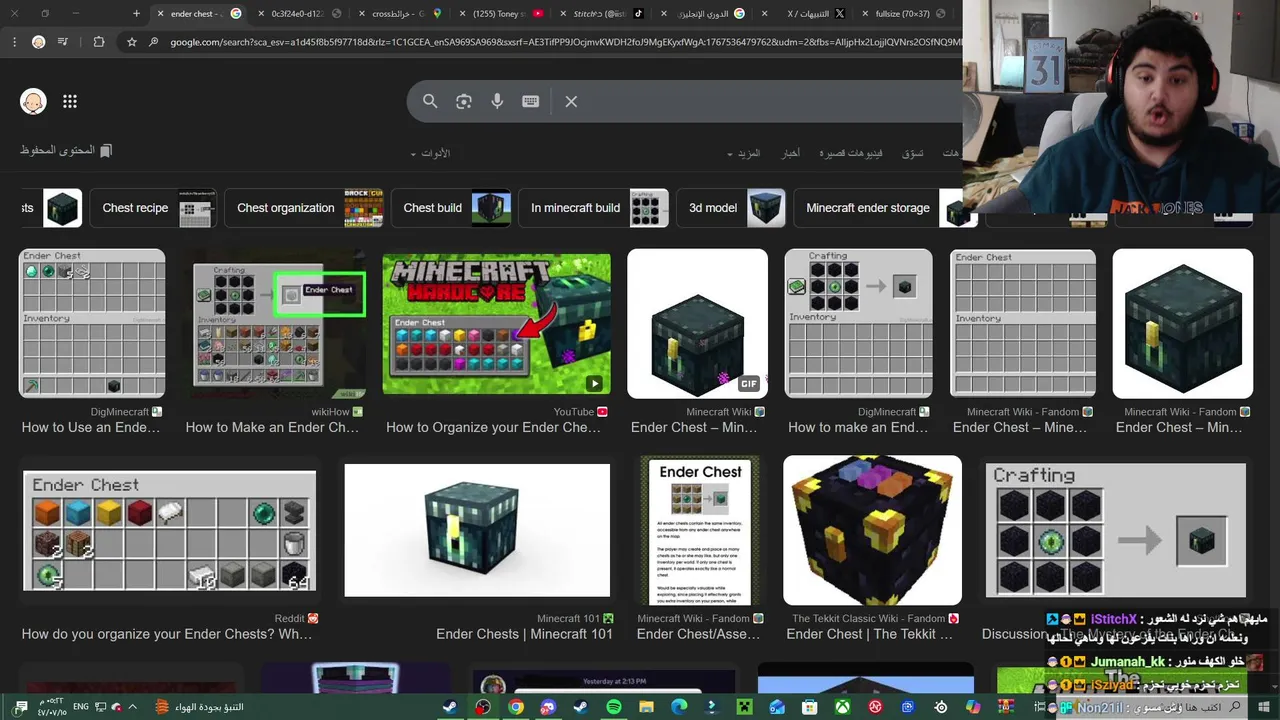The image size is (1280, 720).
Task: Open Chrome three-dot menu
Action: pos(13,42)
